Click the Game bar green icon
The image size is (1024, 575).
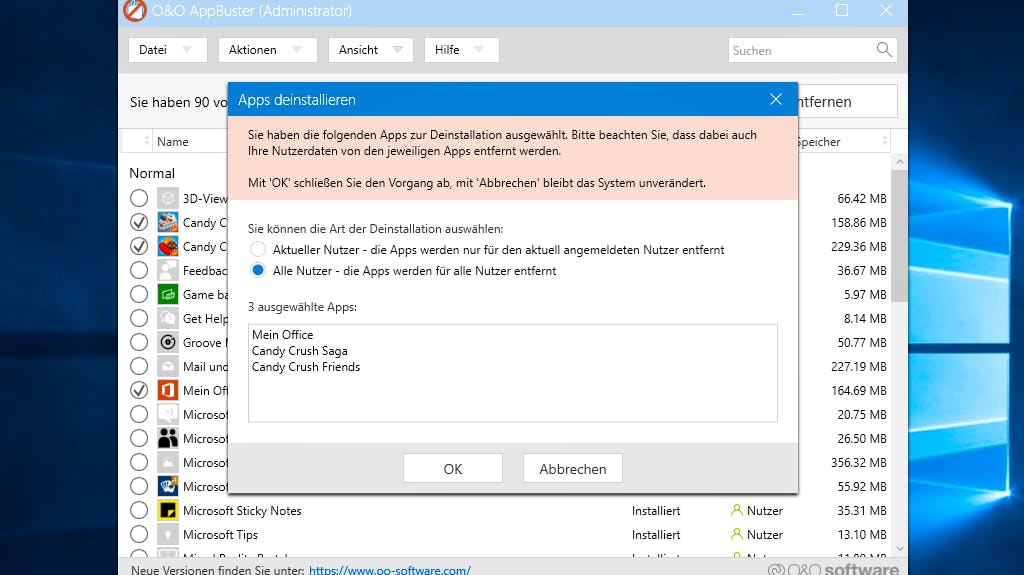tap(168, 295)
